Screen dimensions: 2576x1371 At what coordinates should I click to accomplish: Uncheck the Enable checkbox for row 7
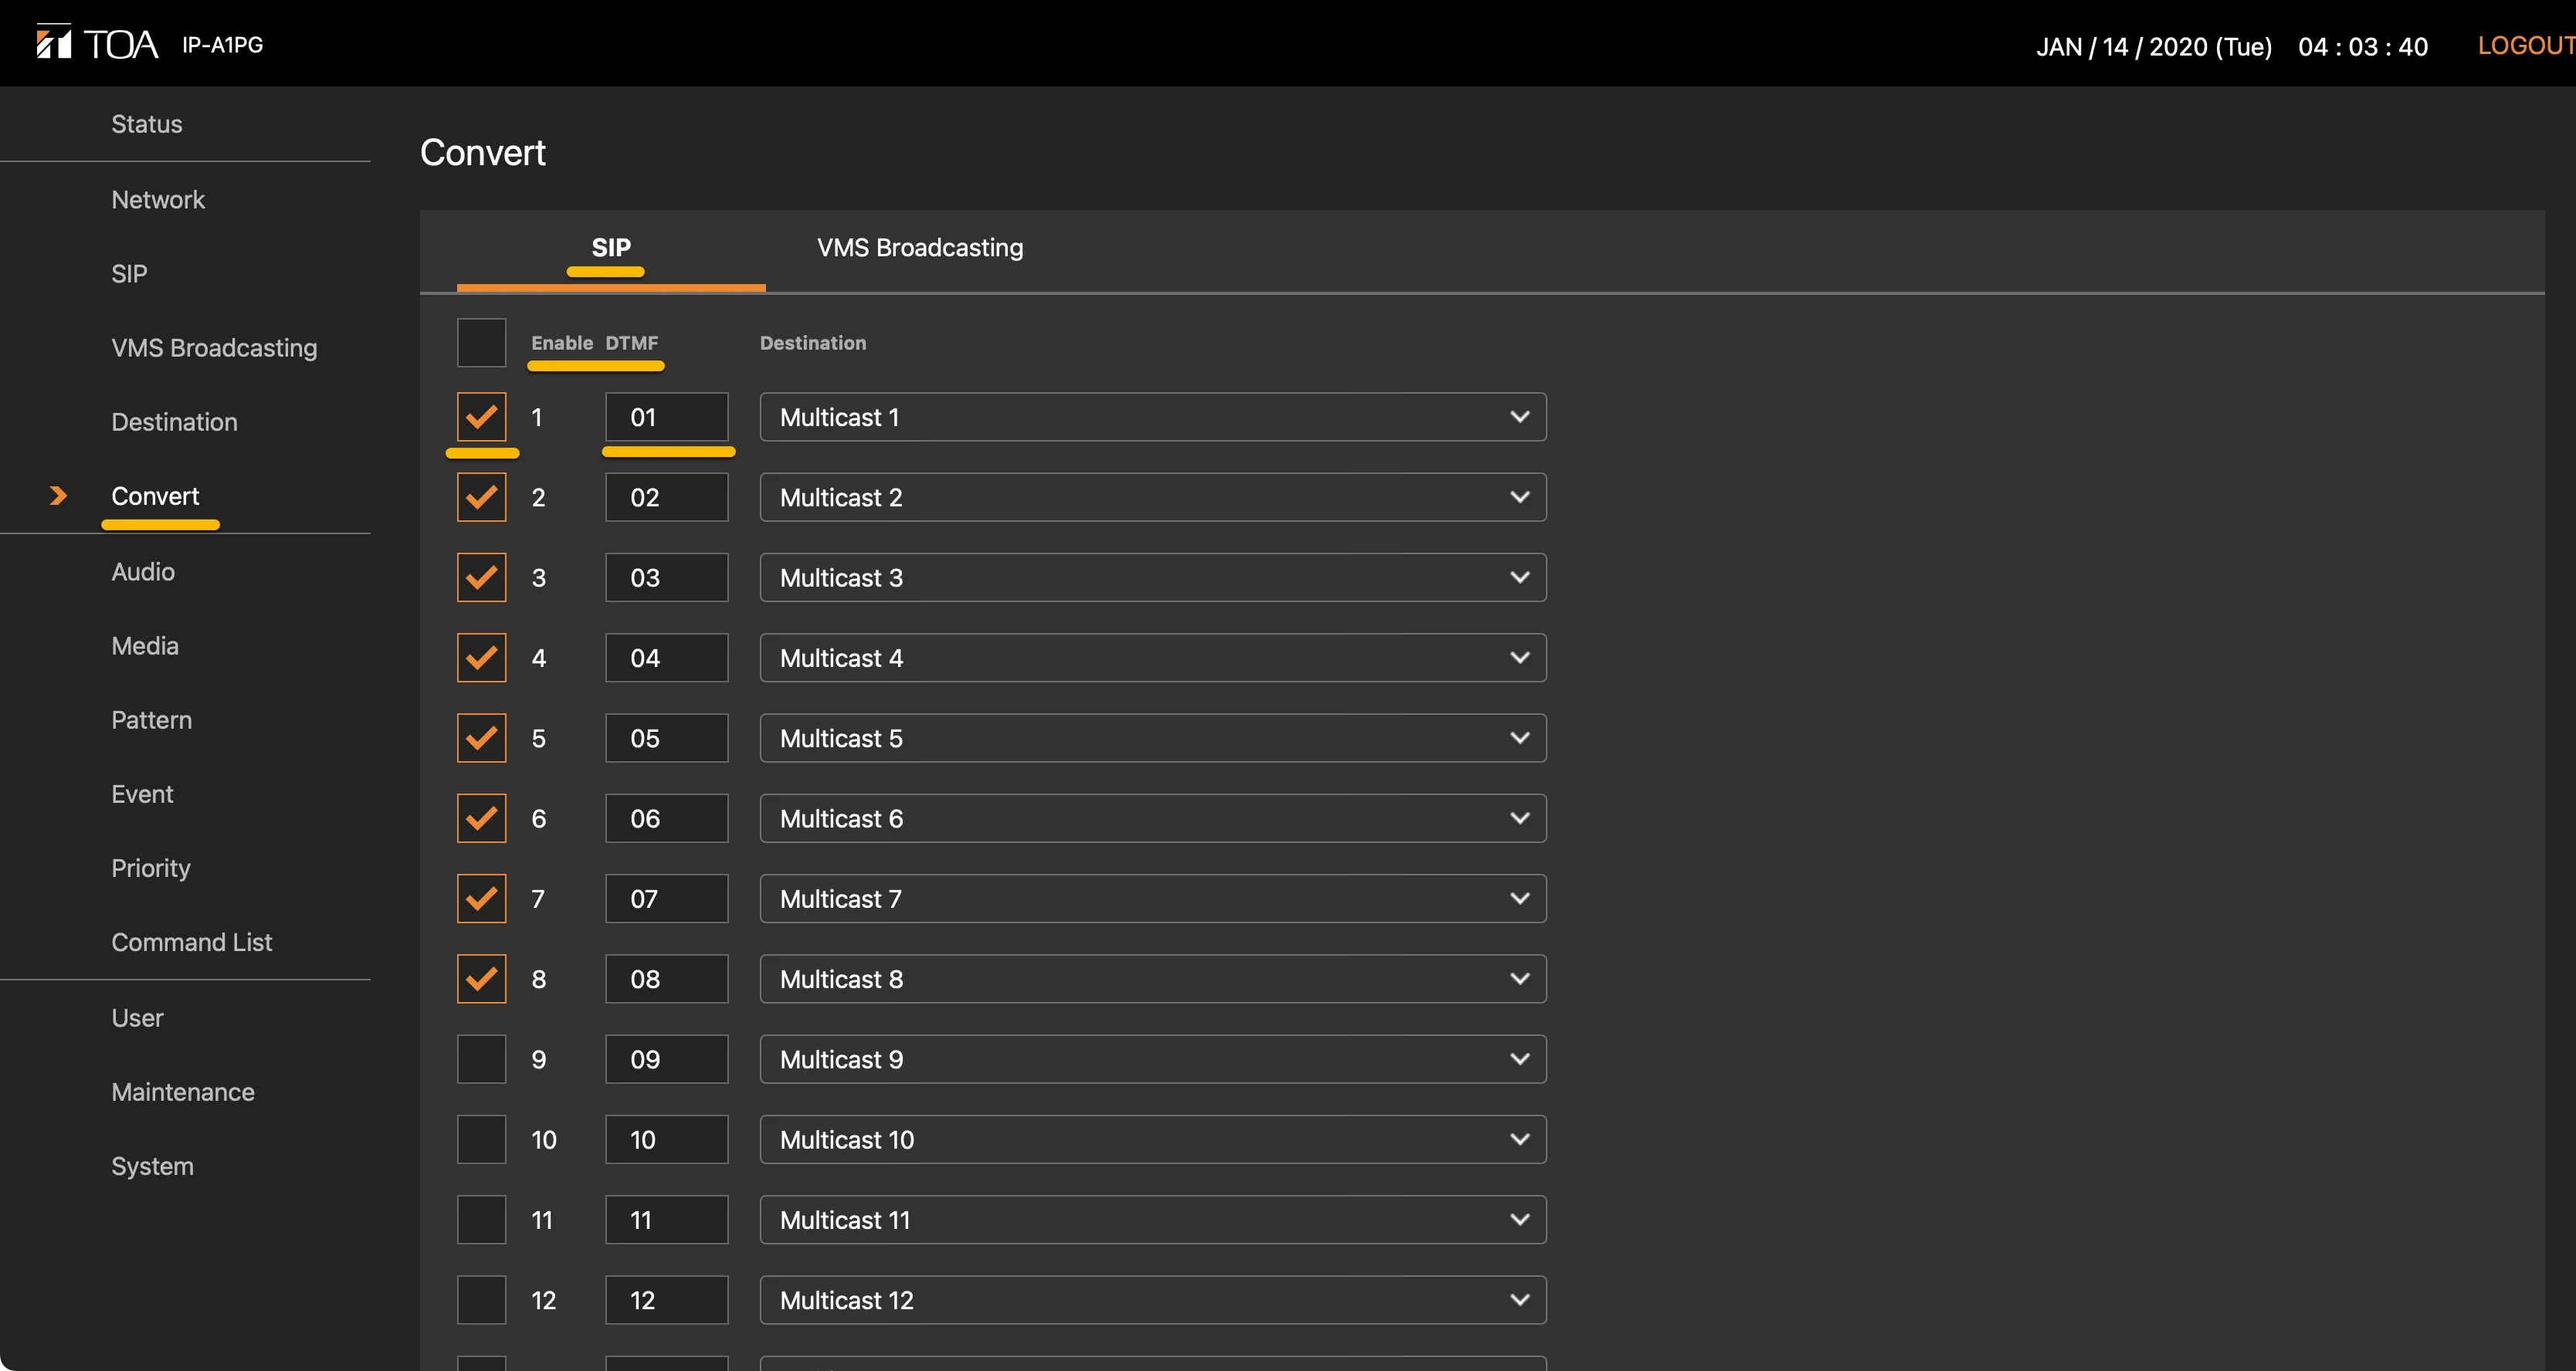482,899
